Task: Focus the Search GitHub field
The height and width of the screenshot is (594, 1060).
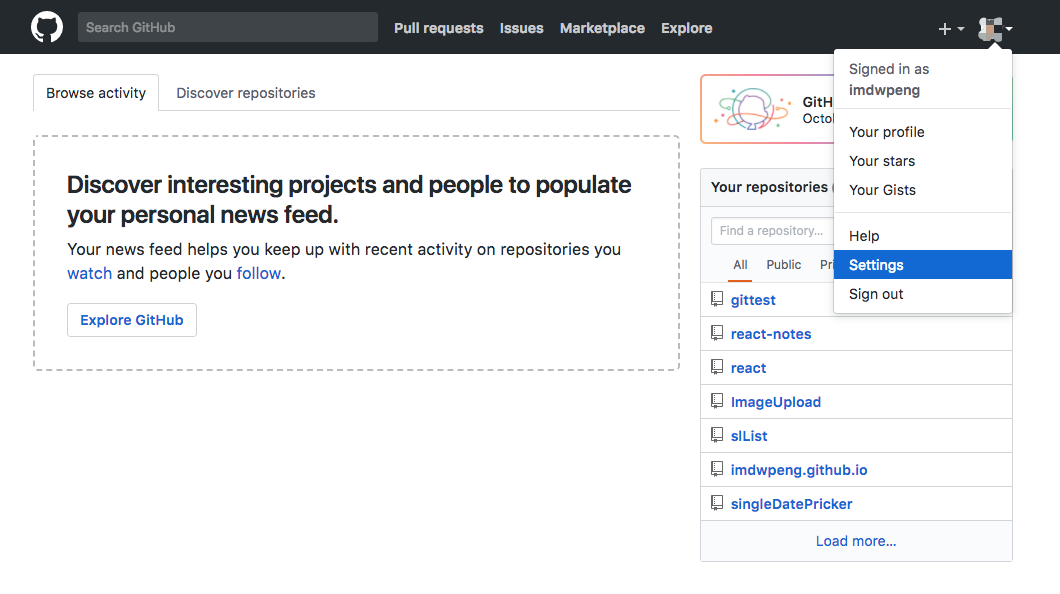Action: (x=228, y=27)
